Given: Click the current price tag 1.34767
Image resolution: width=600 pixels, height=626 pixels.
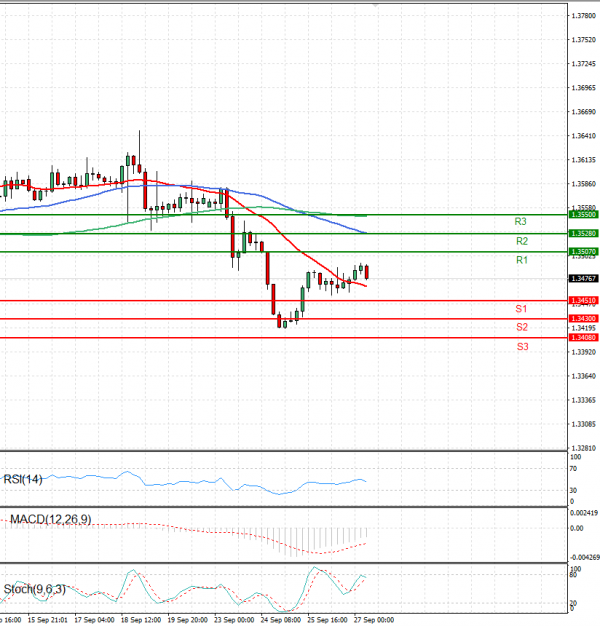Looking at the screenshot, I should [x=583, y=279].
